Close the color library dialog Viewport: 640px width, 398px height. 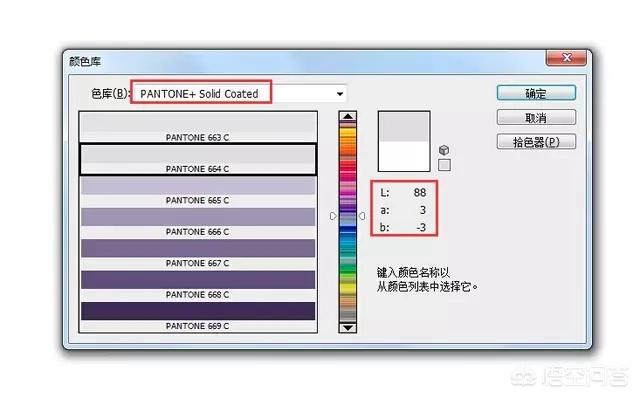click(x=567, y=58)
